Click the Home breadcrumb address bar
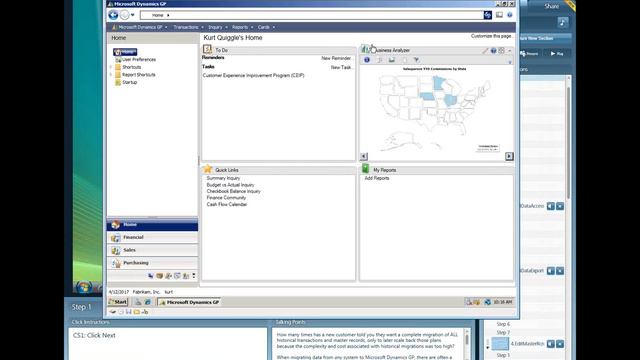This screenshot has width=640, height=360. pyautogui.click(x=311, y=15)
